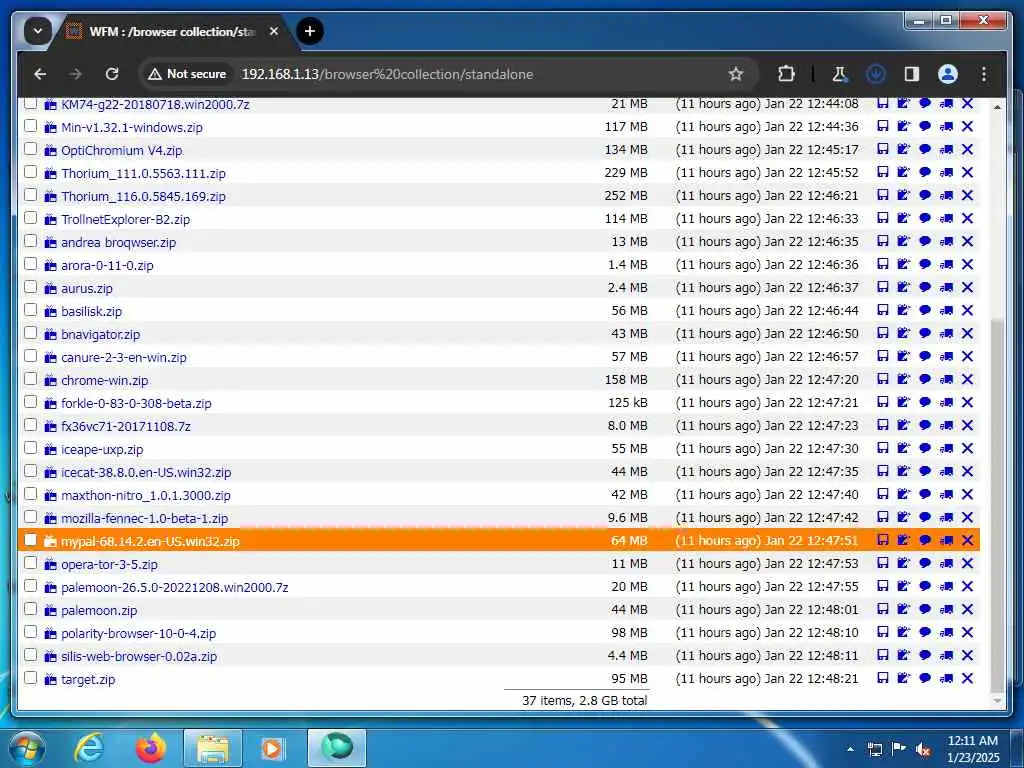The image size is (1024, 768).
Task: Delete TrollnetExplorer-B2.zip using its X icon
Action: tap(968, 218)
